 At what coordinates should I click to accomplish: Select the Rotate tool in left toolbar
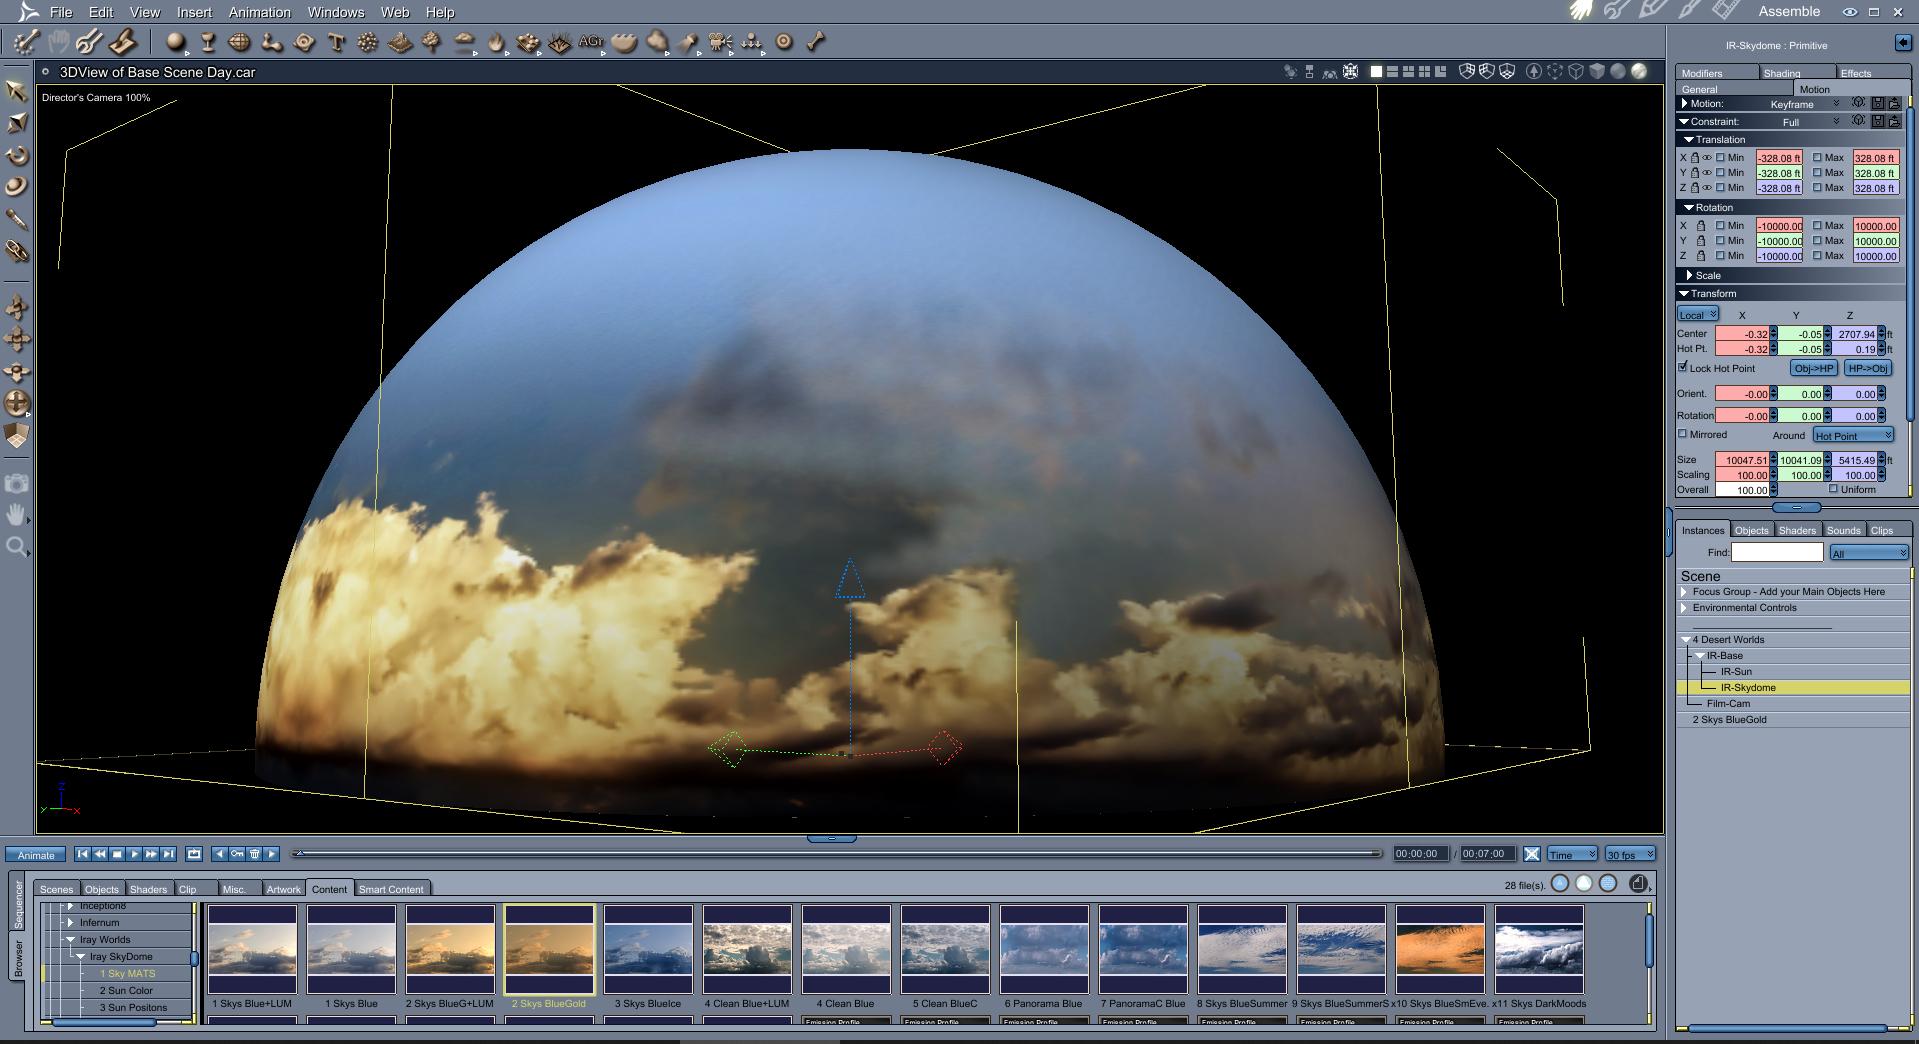[17, 155]
